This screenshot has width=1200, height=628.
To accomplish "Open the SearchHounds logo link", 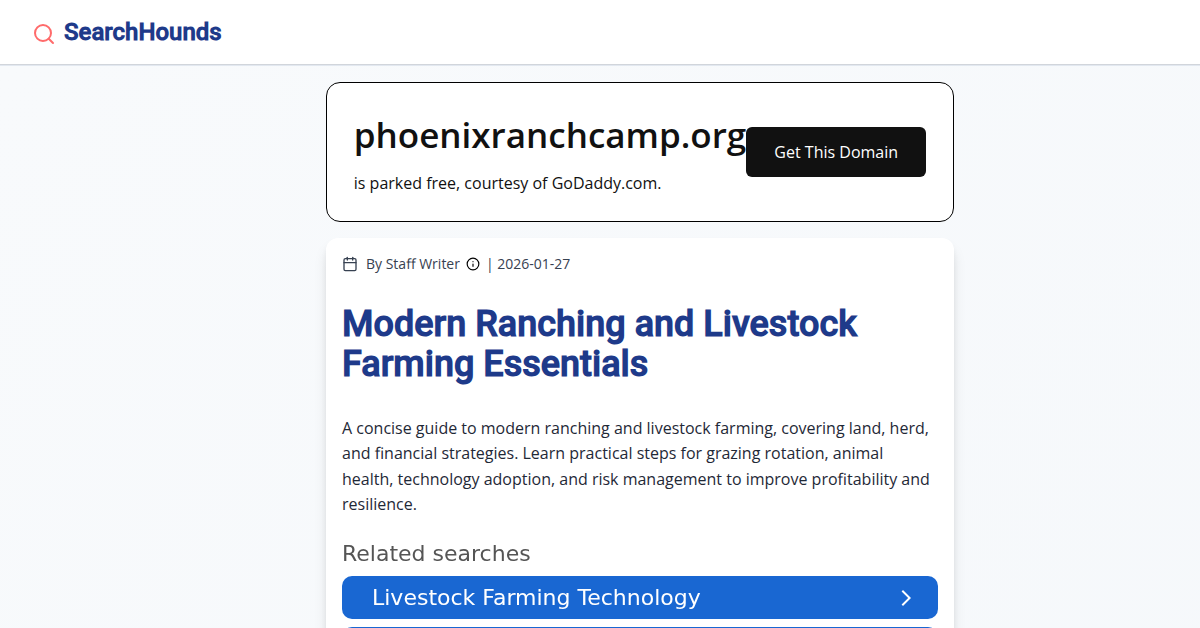I will (142, 32).
